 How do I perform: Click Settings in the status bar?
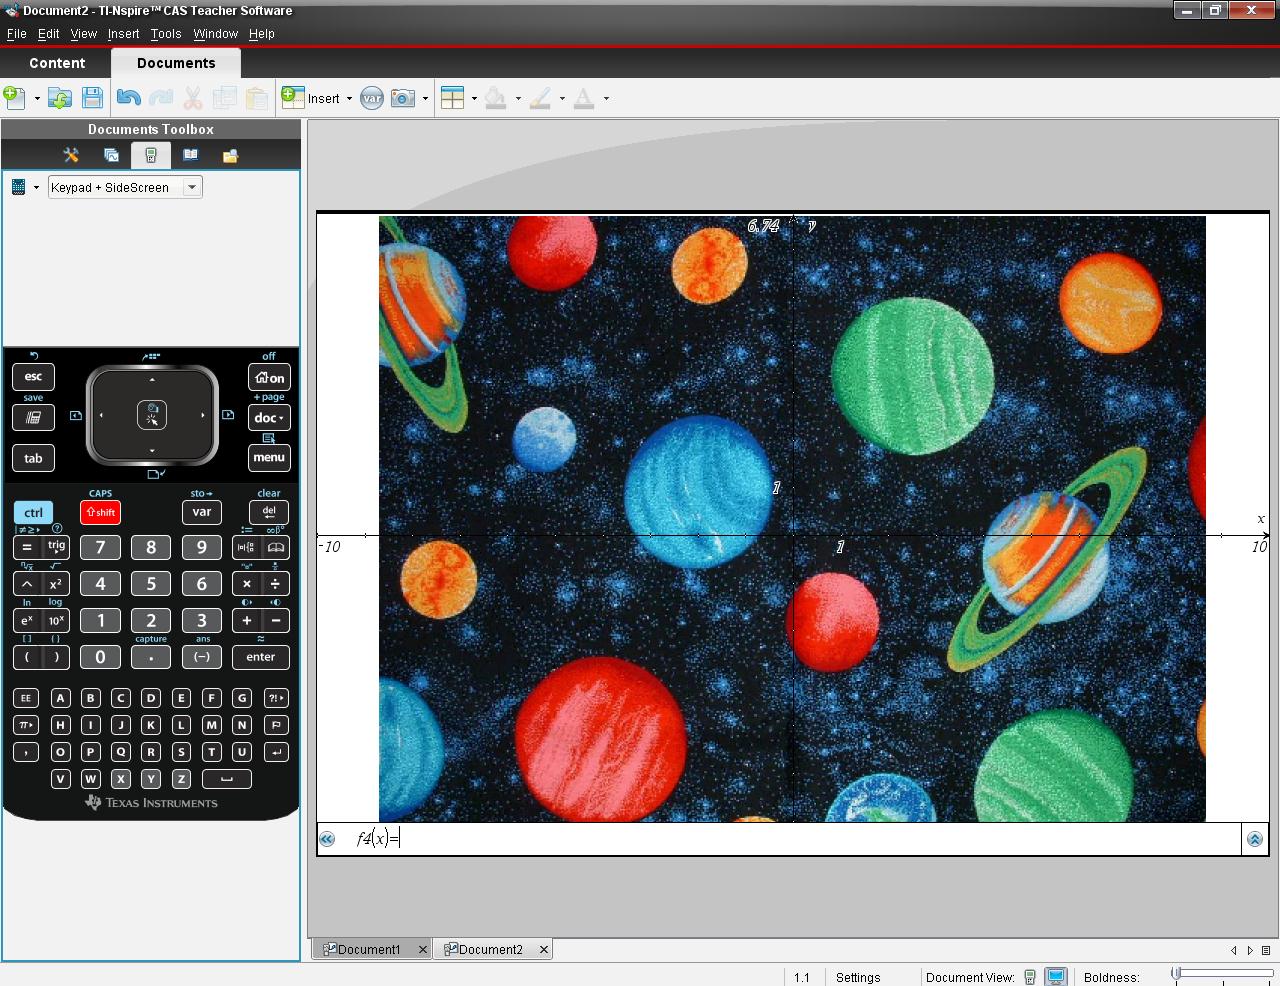coord(858,977)
